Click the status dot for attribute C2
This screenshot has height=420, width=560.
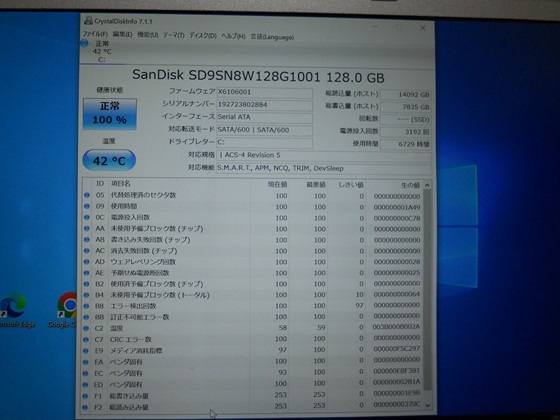pyautogui.click(x=86, y=329)
